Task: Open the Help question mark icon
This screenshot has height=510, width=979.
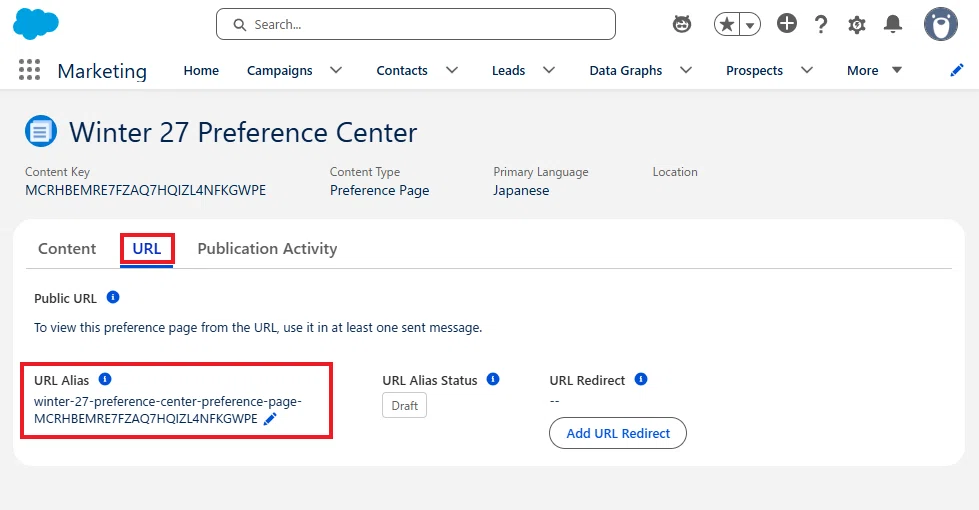Action: 821,24
